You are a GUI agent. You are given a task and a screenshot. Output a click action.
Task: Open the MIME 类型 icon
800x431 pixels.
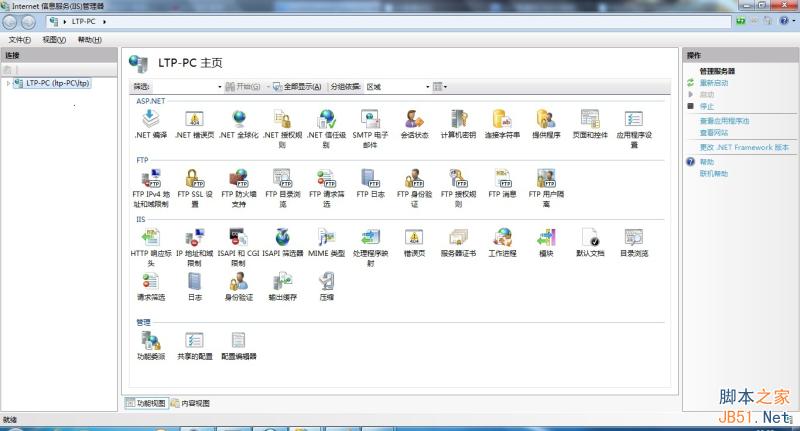click(325, 238)
